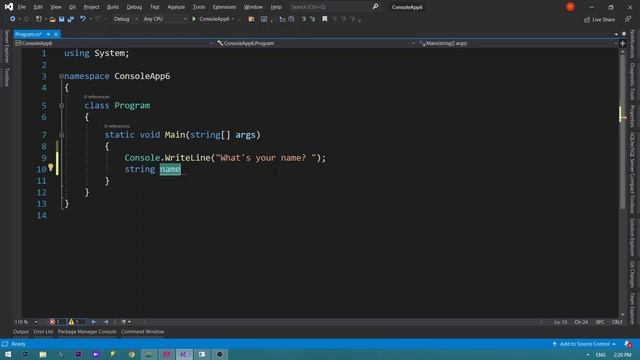Screen dimensions: 640x360
Task: Click the lightbulb quick actions icon
Action: point(51,167)
